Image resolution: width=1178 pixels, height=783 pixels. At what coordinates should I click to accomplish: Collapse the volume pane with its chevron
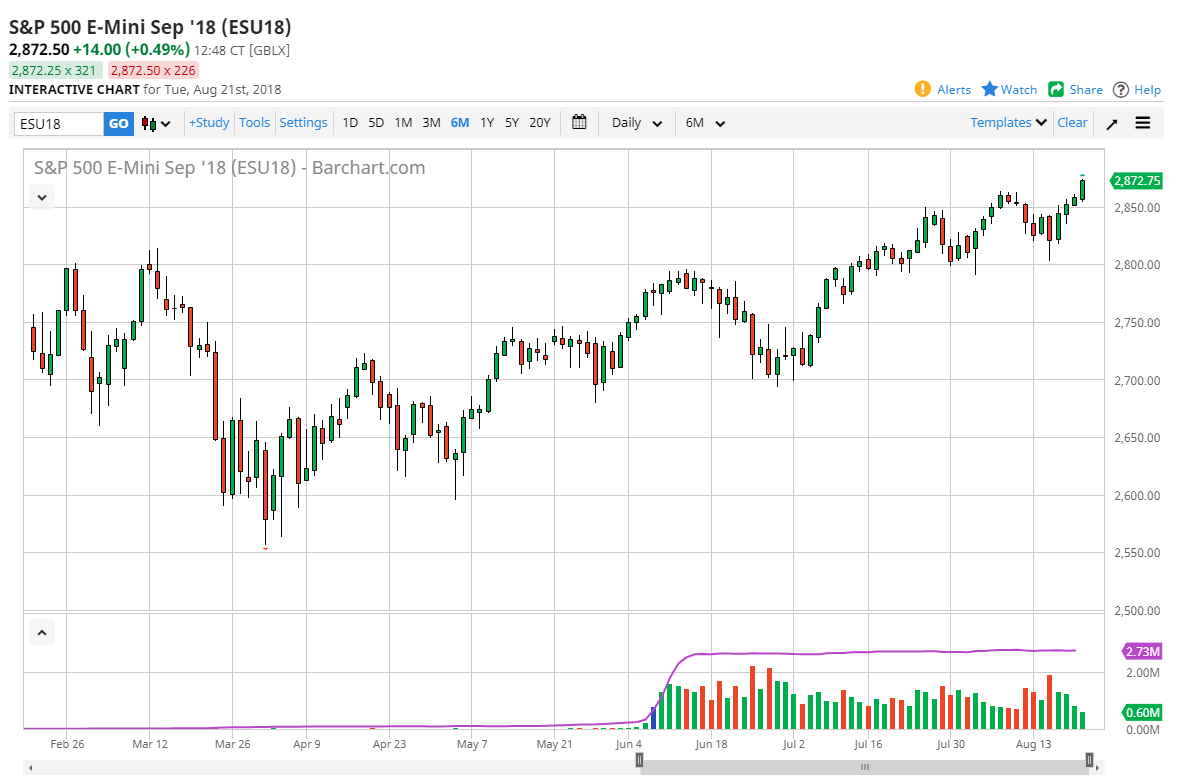(x=43, y=632)
